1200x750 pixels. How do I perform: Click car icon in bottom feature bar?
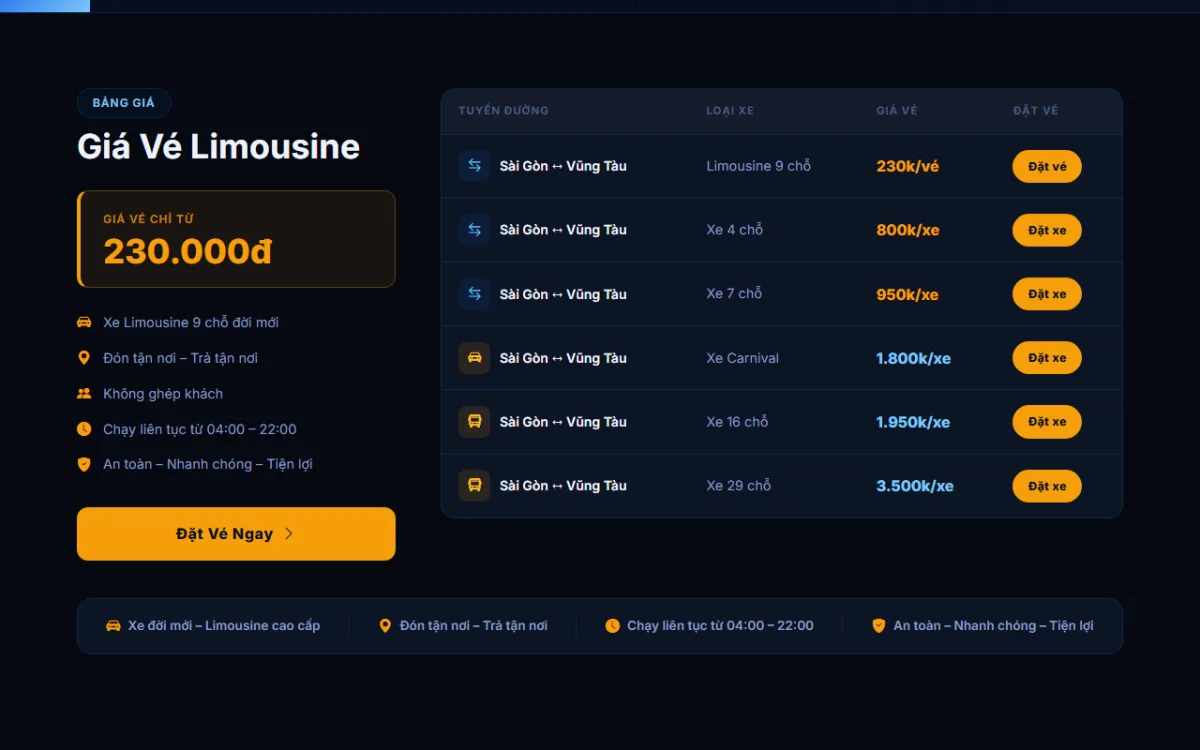[113, 626]
